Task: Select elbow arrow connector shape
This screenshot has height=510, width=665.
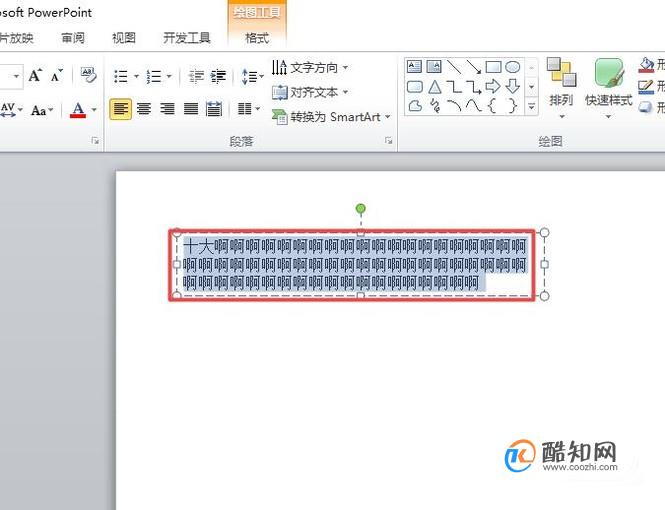Action: [474, 87]
